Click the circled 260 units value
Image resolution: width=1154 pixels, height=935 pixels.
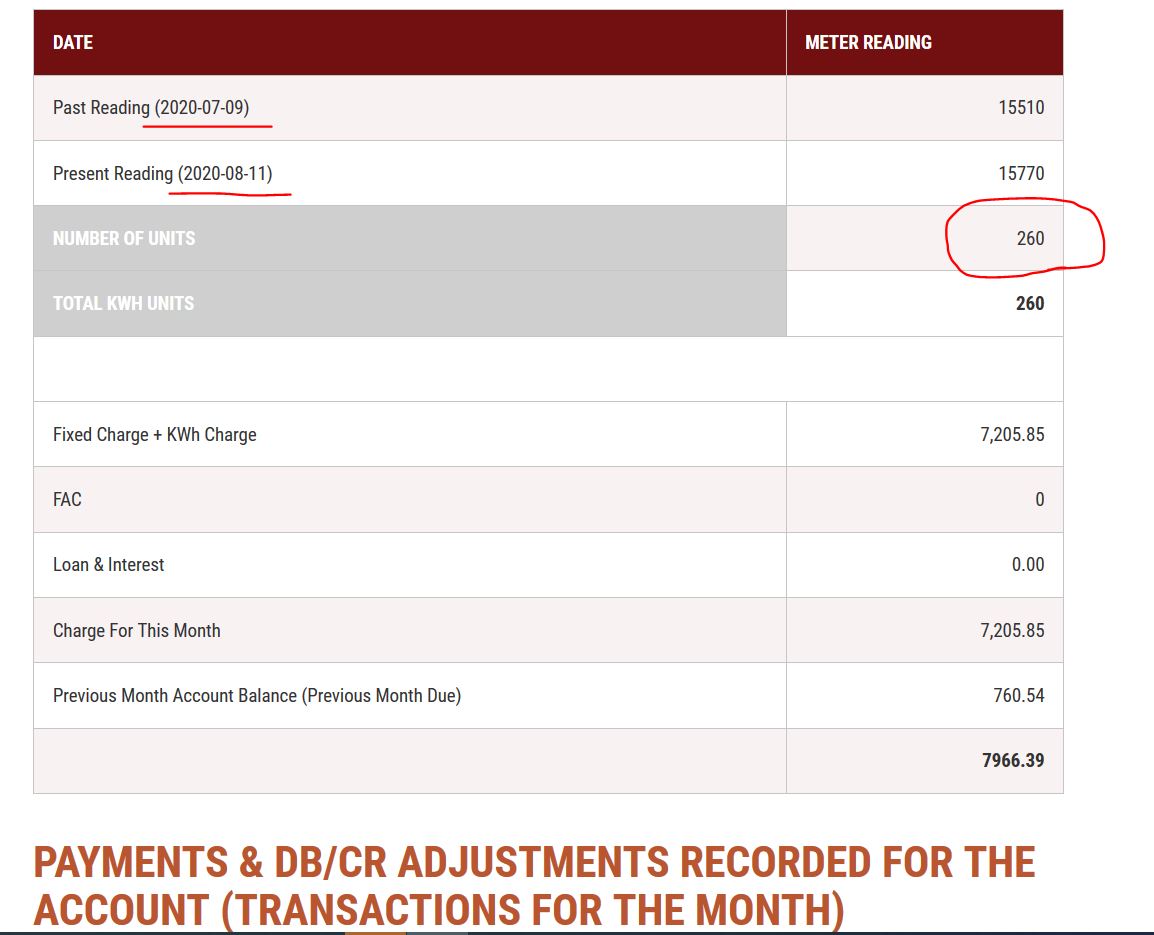tap(1030, 239)
